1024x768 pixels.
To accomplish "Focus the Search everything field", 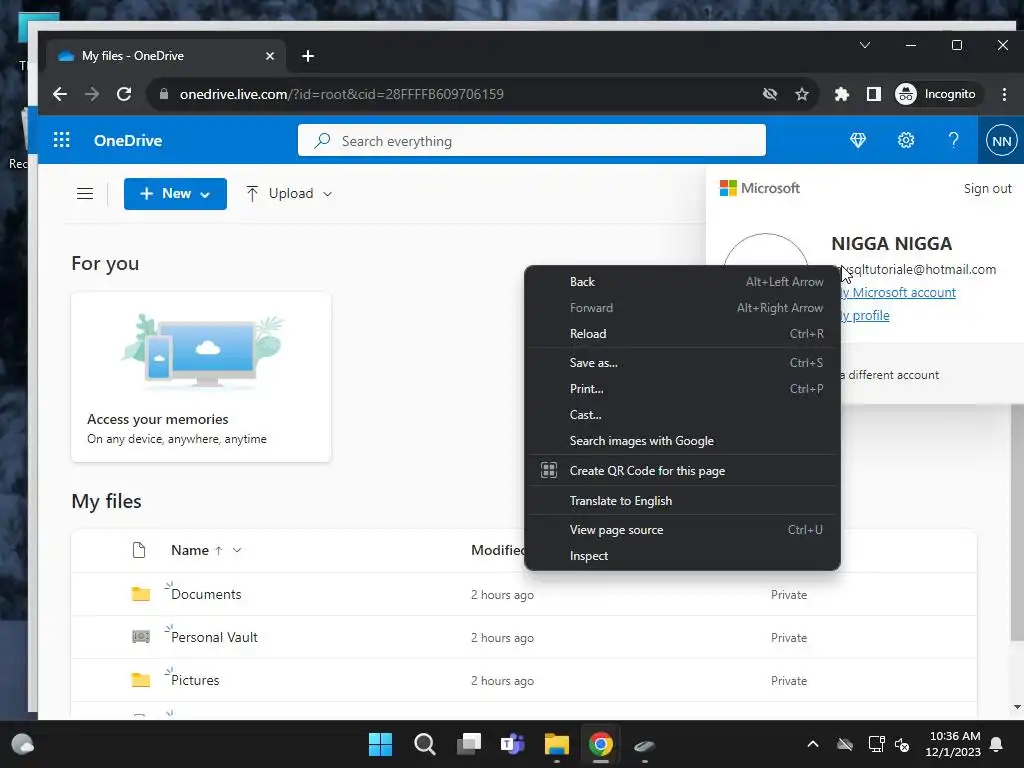I will (532, 140).
